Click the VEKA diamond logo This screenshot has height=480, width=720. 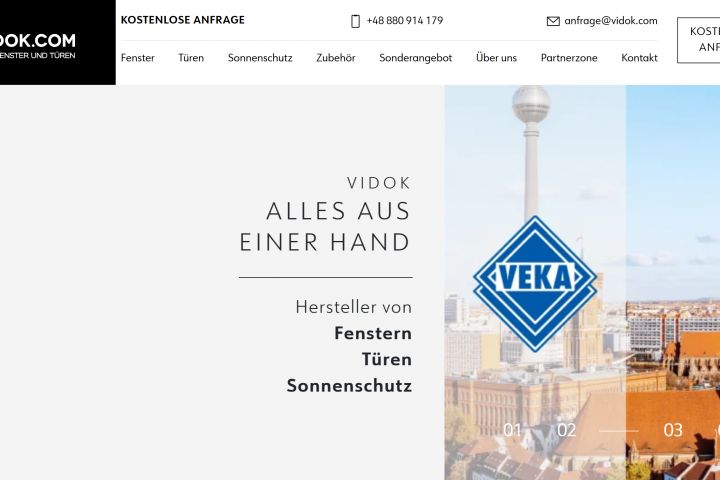pos(535,284)
